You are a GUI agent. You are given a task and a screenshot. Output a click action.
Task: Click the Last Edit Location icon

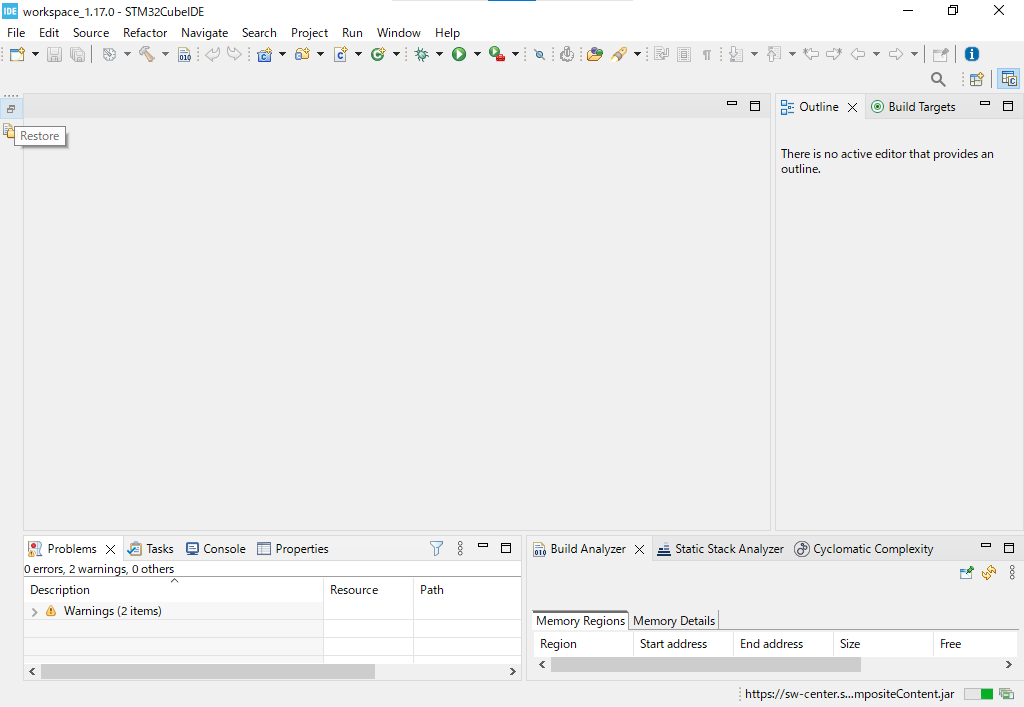tap(811, 54)
